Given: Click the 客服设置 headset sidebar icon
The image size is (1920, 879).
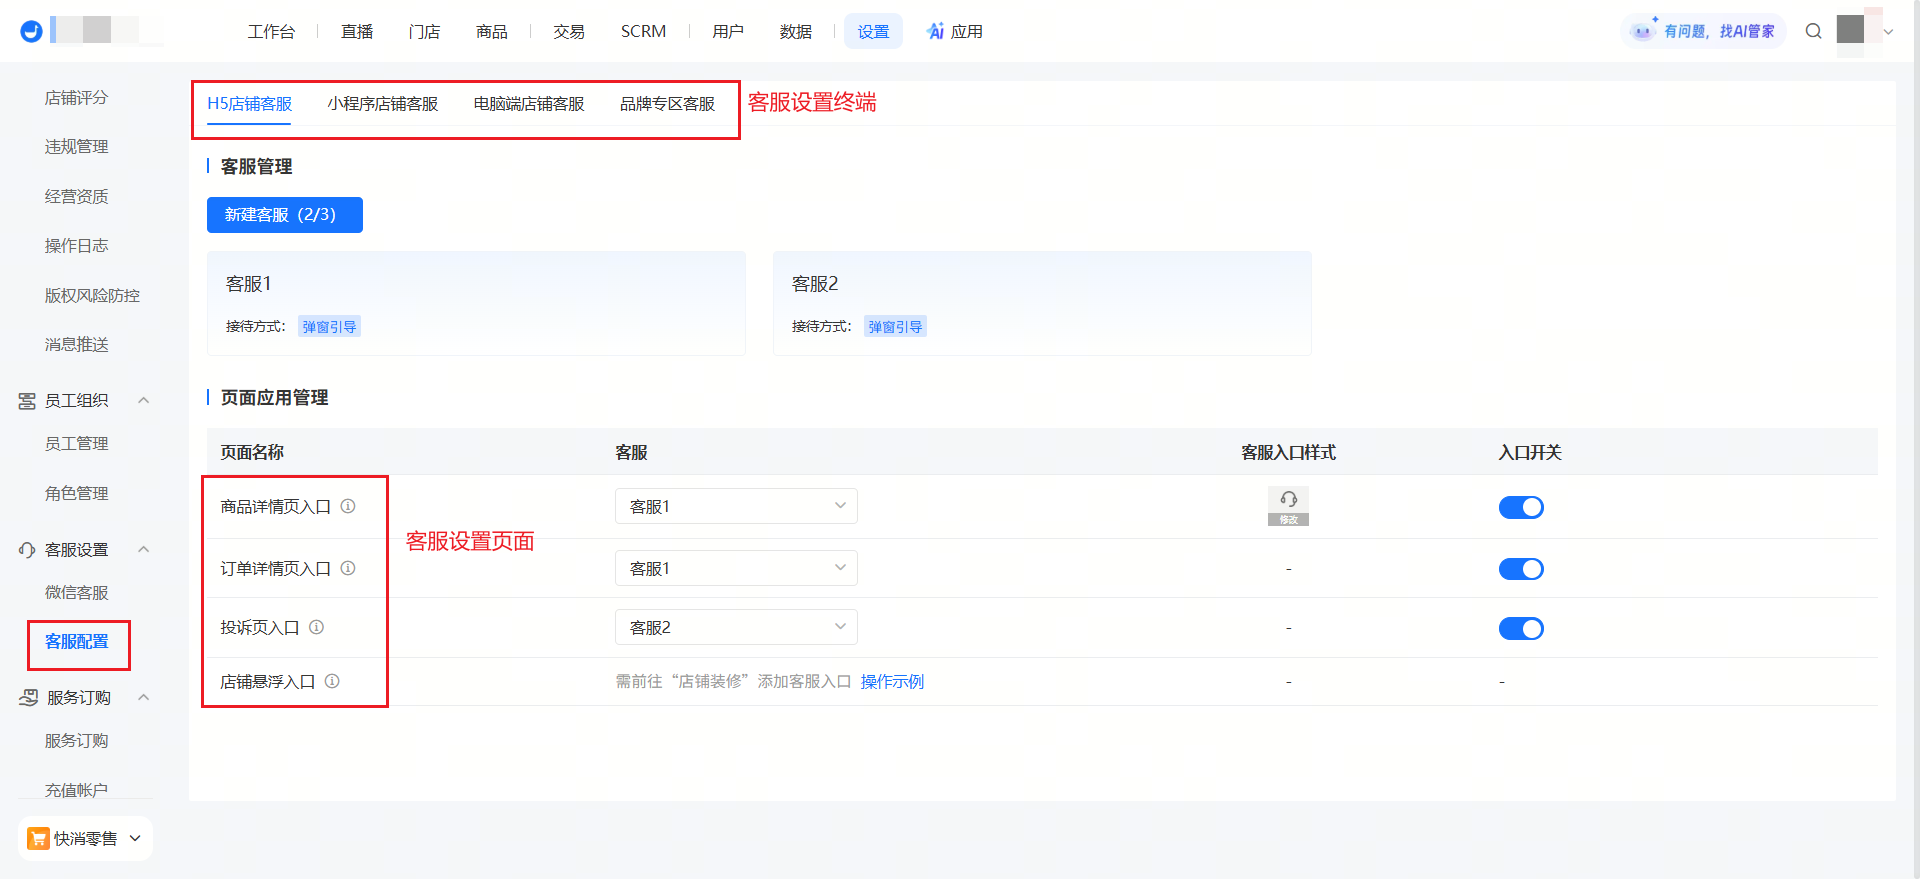Looking at the screenshot, I should [27, 550].
